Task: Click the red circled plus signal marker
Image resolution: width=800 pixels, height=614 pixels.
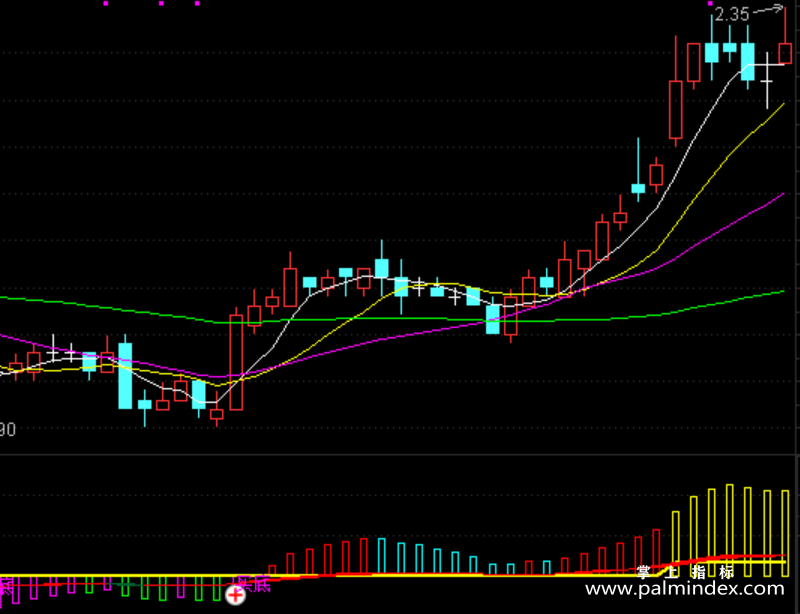Action: click(235, 595)
